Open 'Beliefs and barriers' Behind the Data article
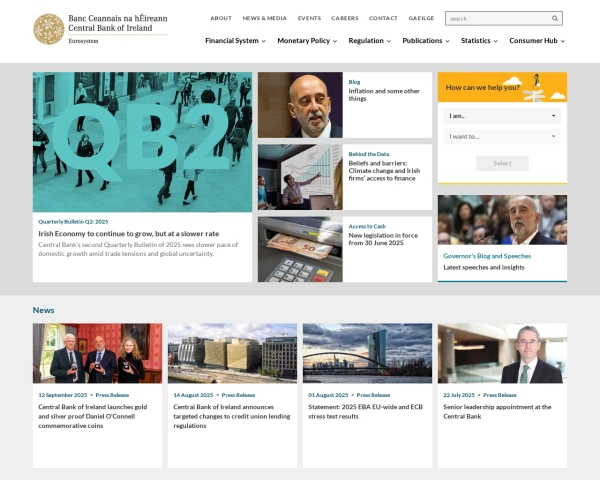Screen dimensions: 600x480 click(x=384, y=171)
